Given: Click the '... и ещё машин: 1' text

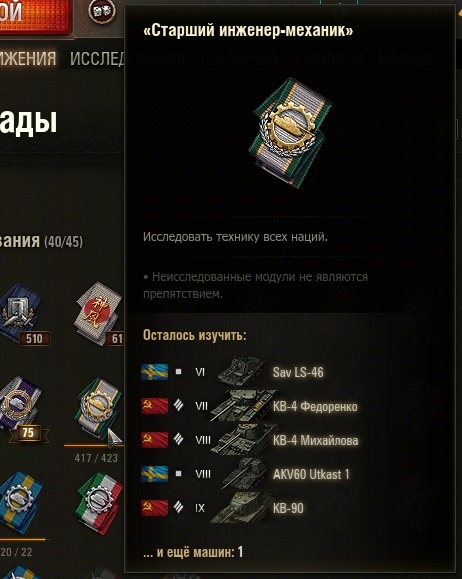Looking at the screenshot, I should pyautogui.click(x=193, y=552).
